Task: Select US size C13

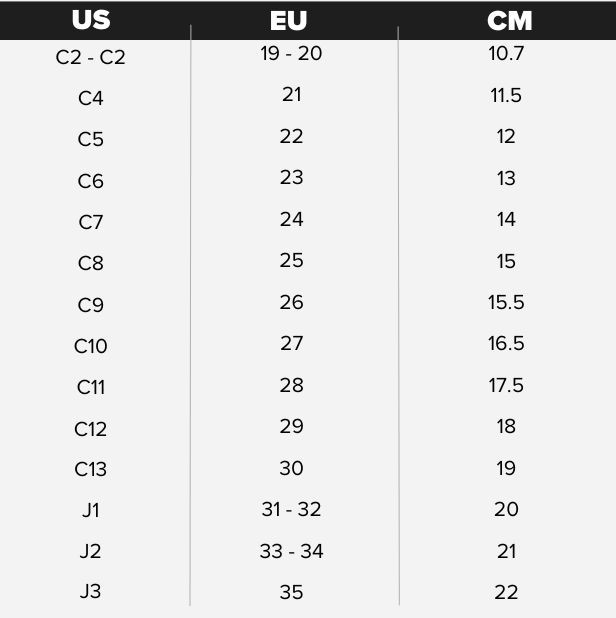Action: coord(91,469)
